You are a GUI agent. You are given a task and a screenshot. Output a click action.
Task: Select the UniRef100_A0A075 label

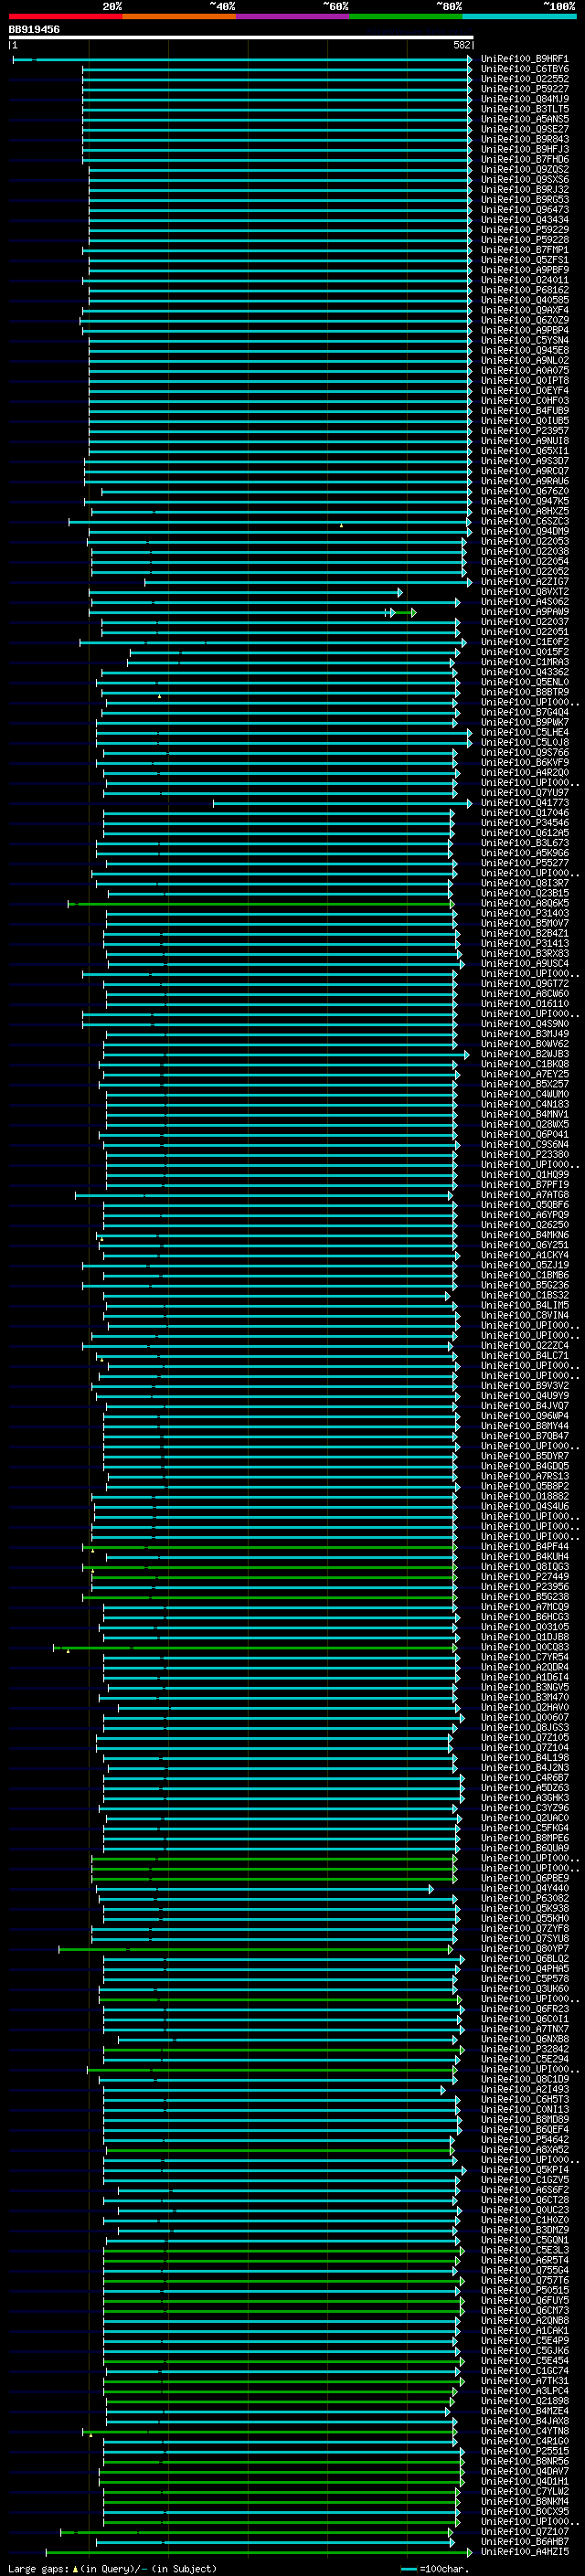(524, 370)
